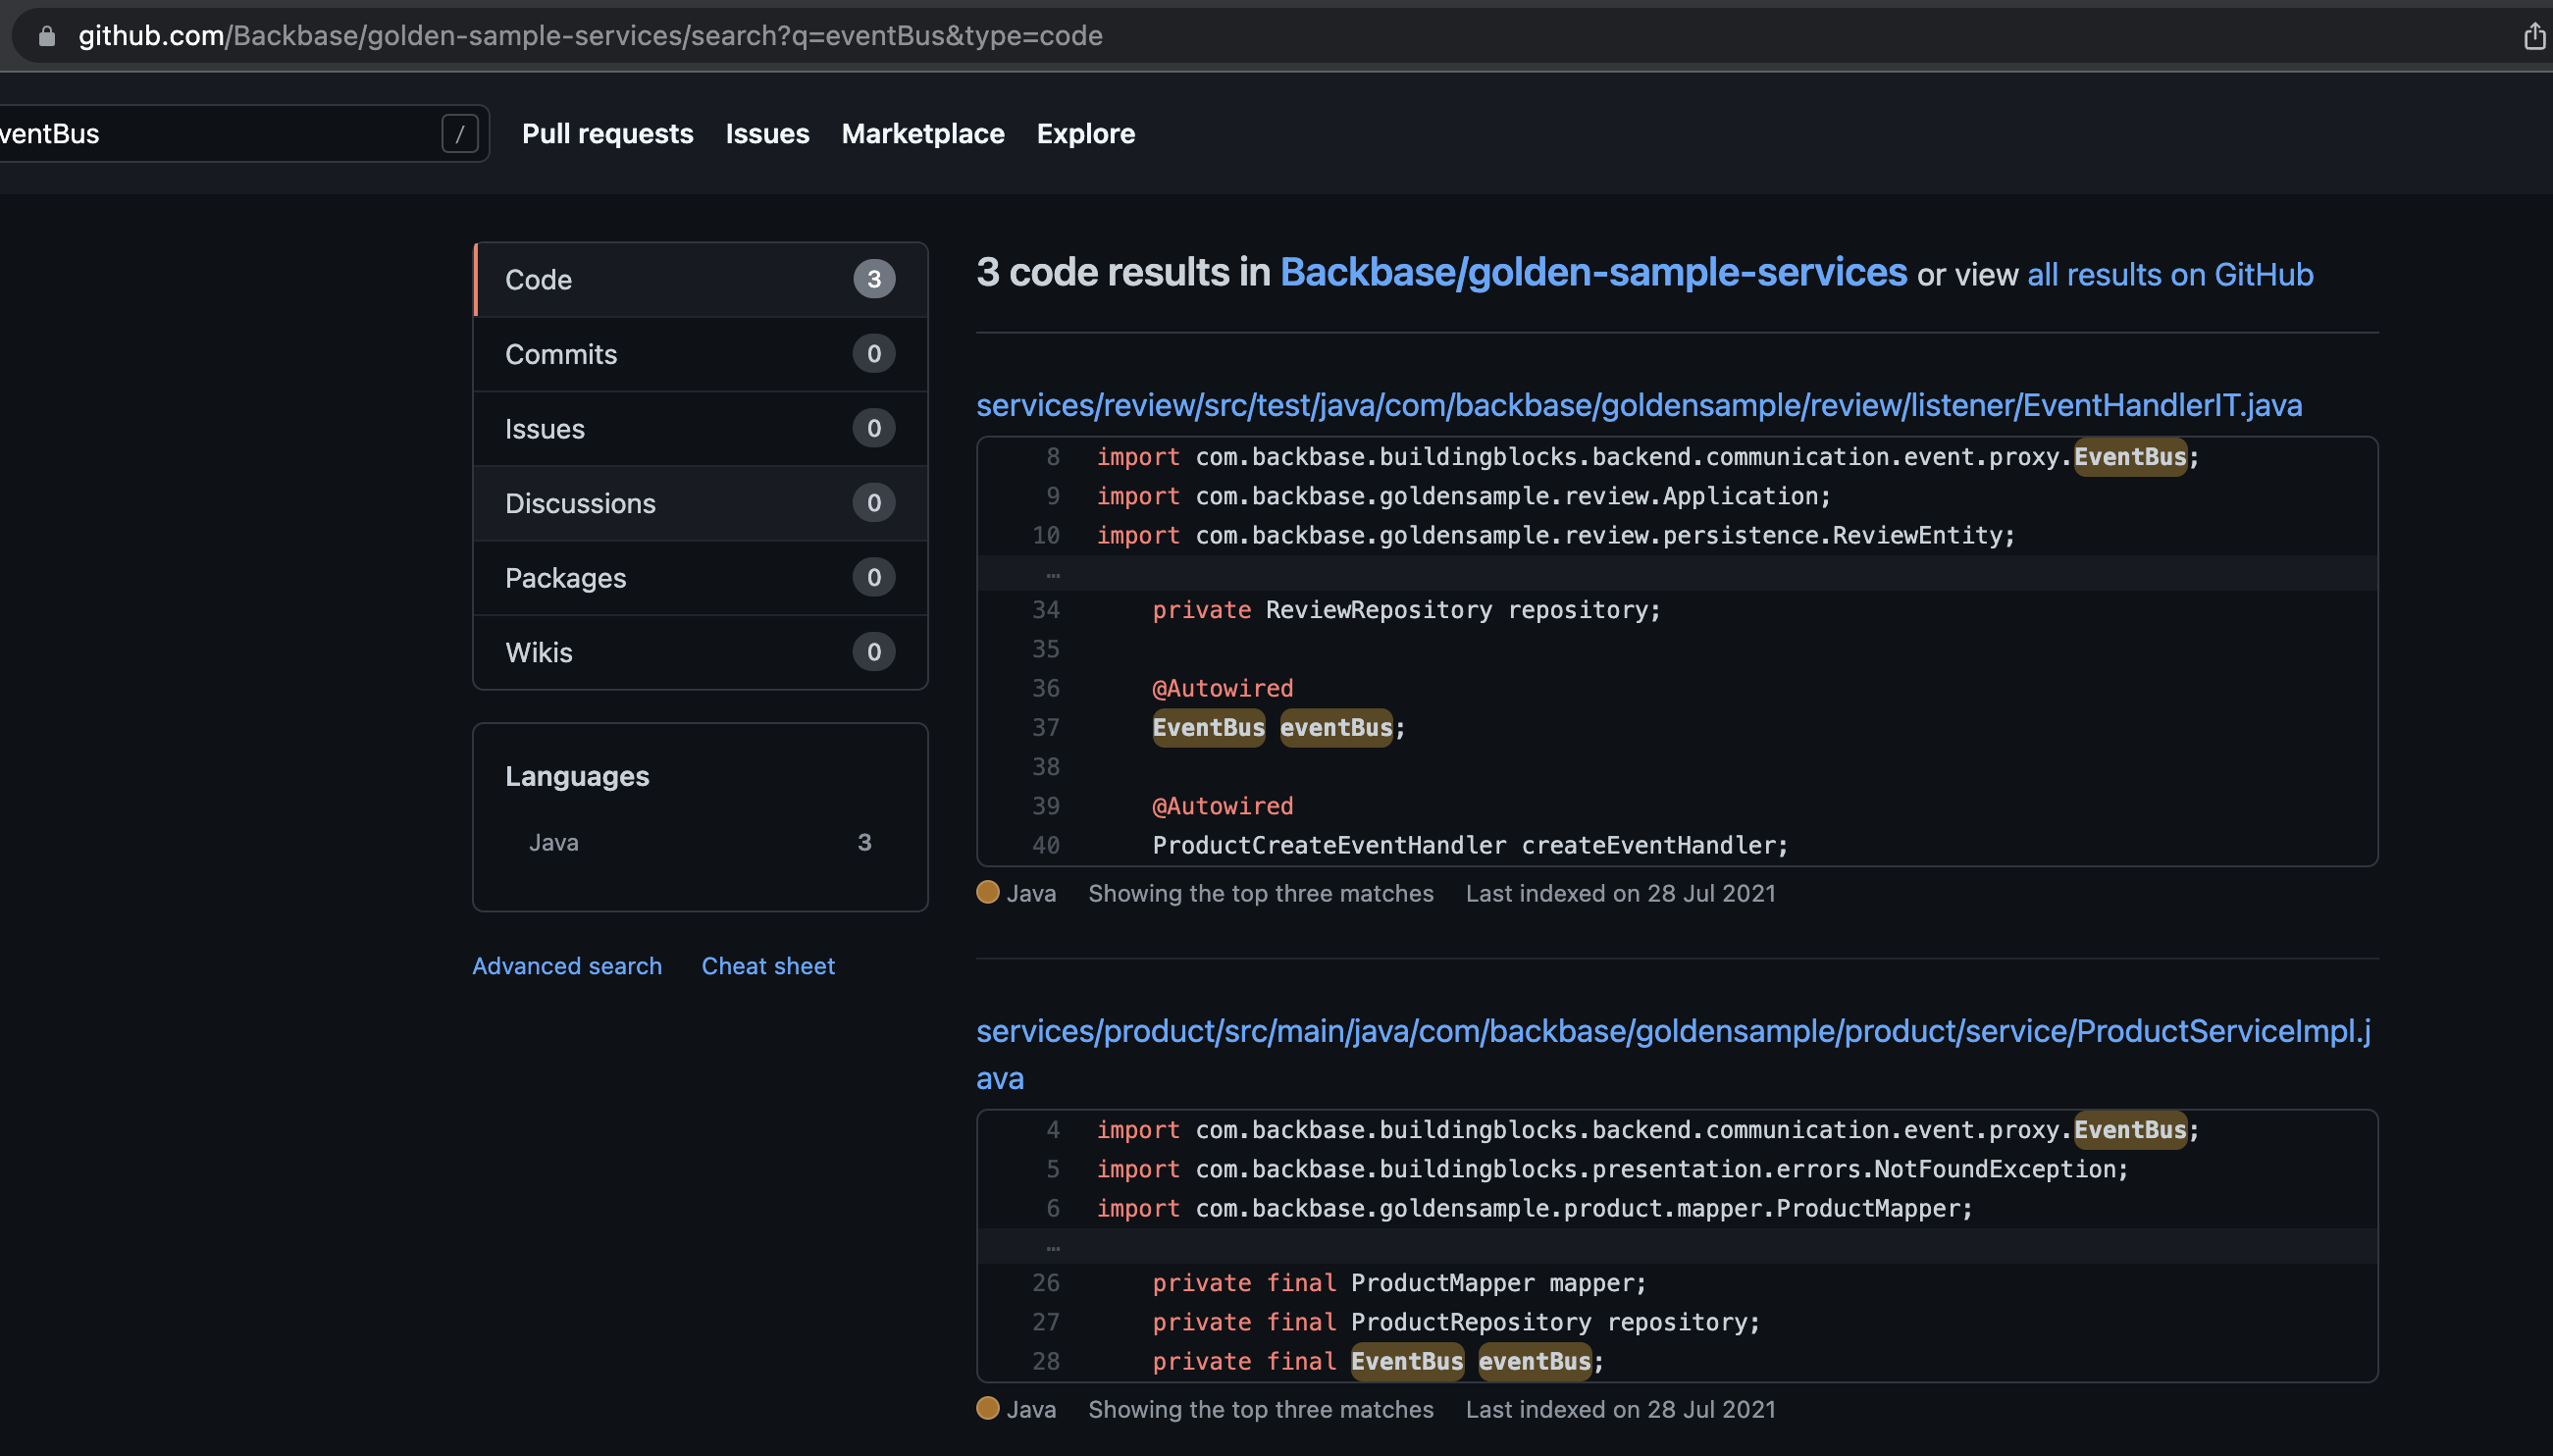Open Explore in the top navigation
Viewport: 2553px width, 1456px height.
click(1085, 134)
